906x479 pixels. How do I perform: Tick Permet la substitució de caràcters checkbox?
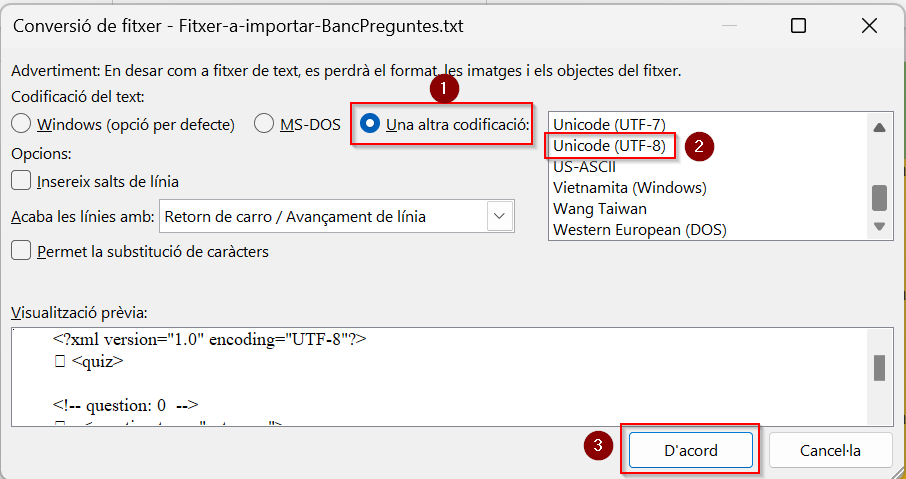tap(21, 251)
